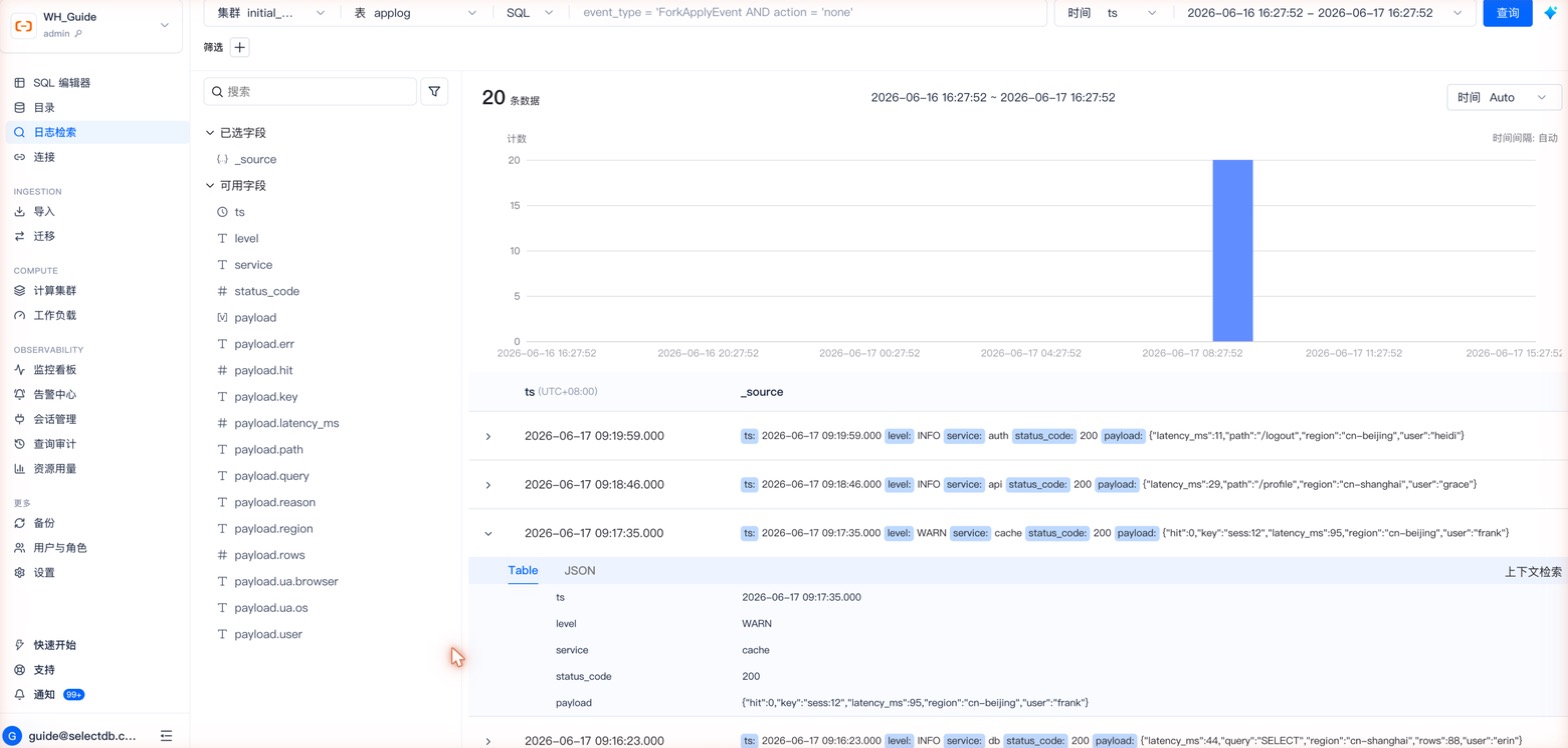Click the 99+ notification badge
This screenshot has height=748, width=1568.
[74, 694]
